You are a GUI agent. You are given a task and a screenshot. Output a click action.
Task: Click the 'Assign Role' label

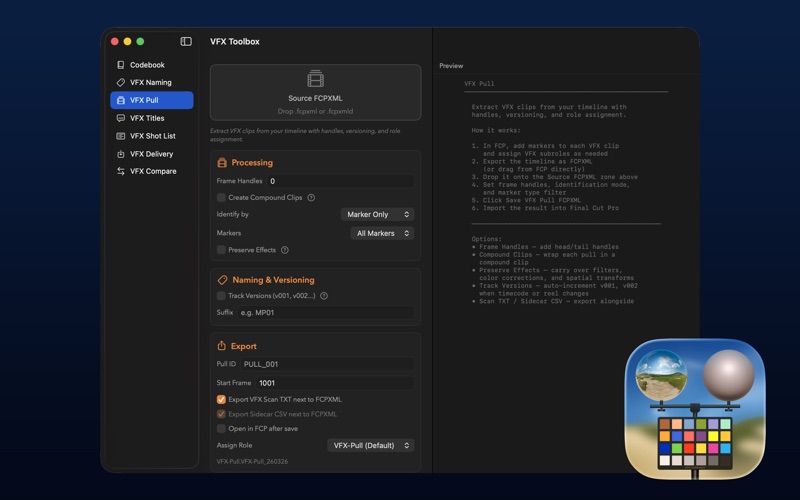234,445
